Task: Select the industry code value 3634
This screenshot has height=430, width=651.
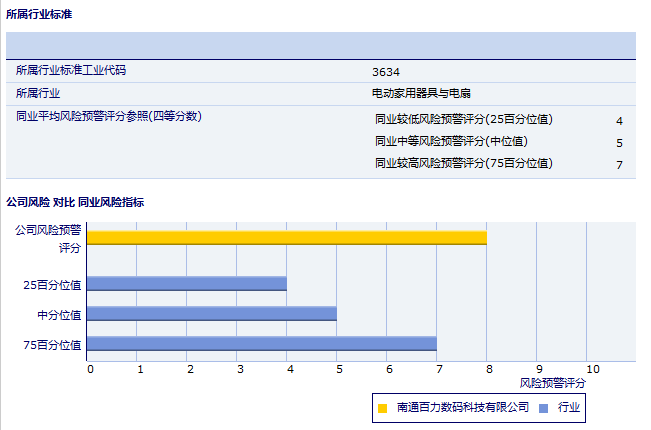Action: 385,72
